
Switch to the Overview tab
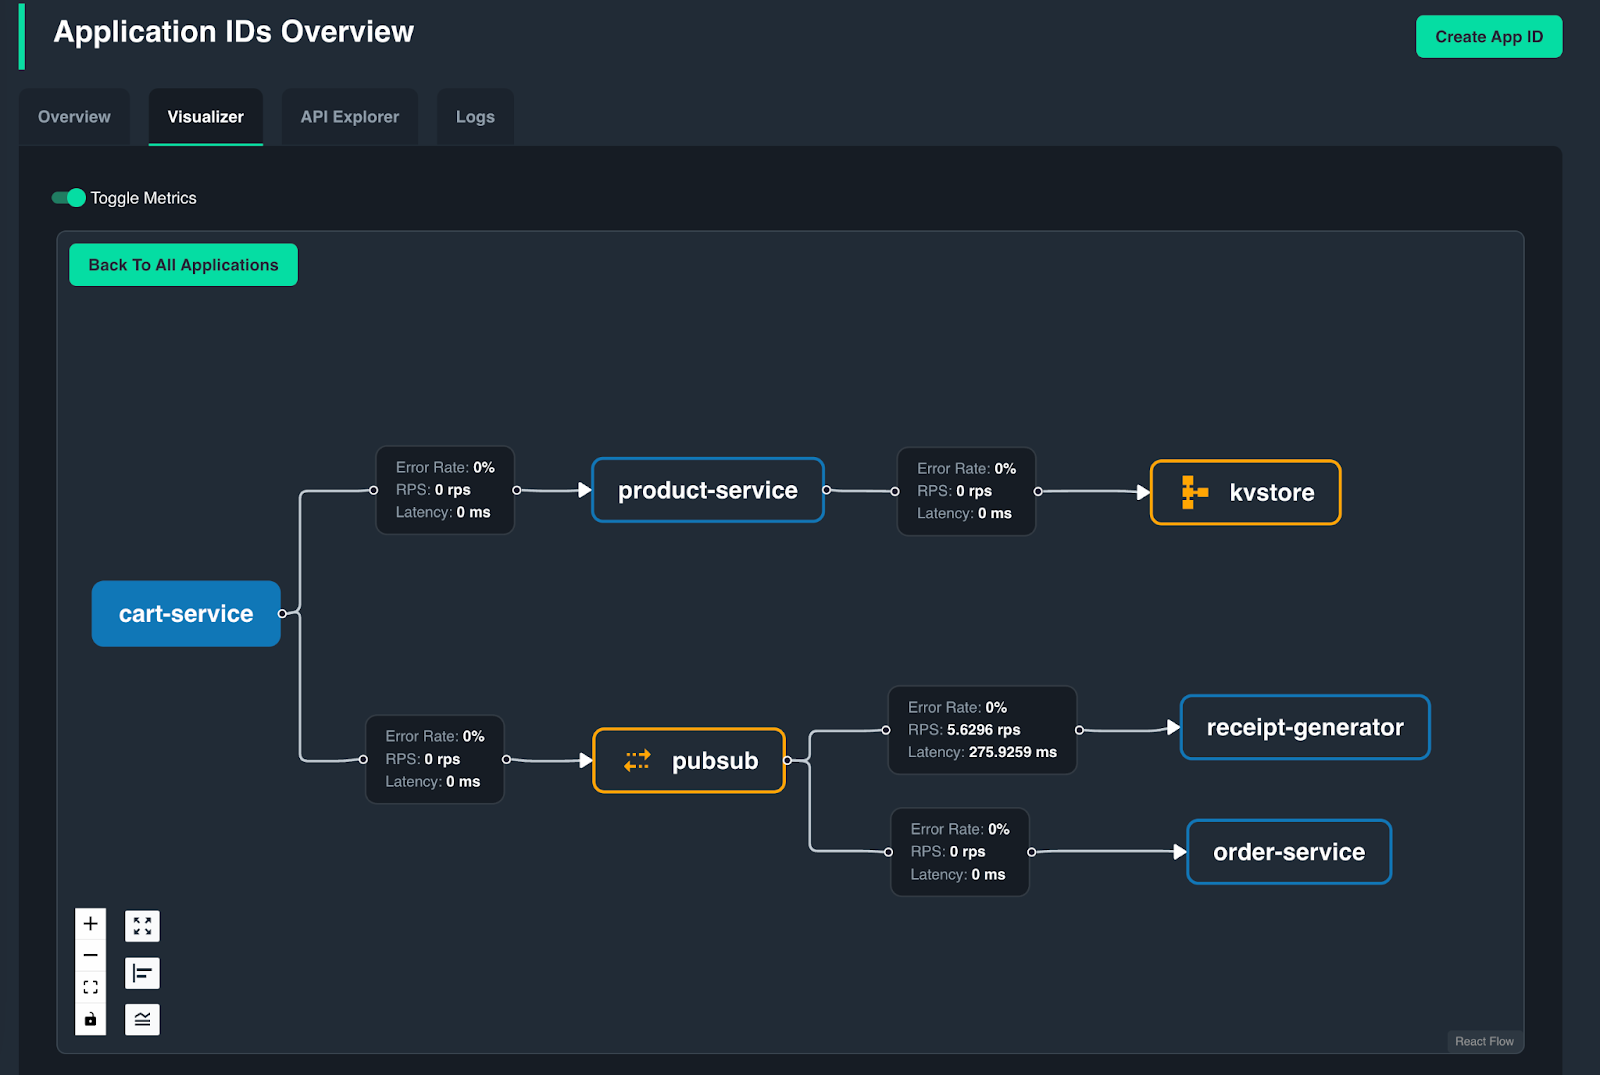click(x=74, y=117)
